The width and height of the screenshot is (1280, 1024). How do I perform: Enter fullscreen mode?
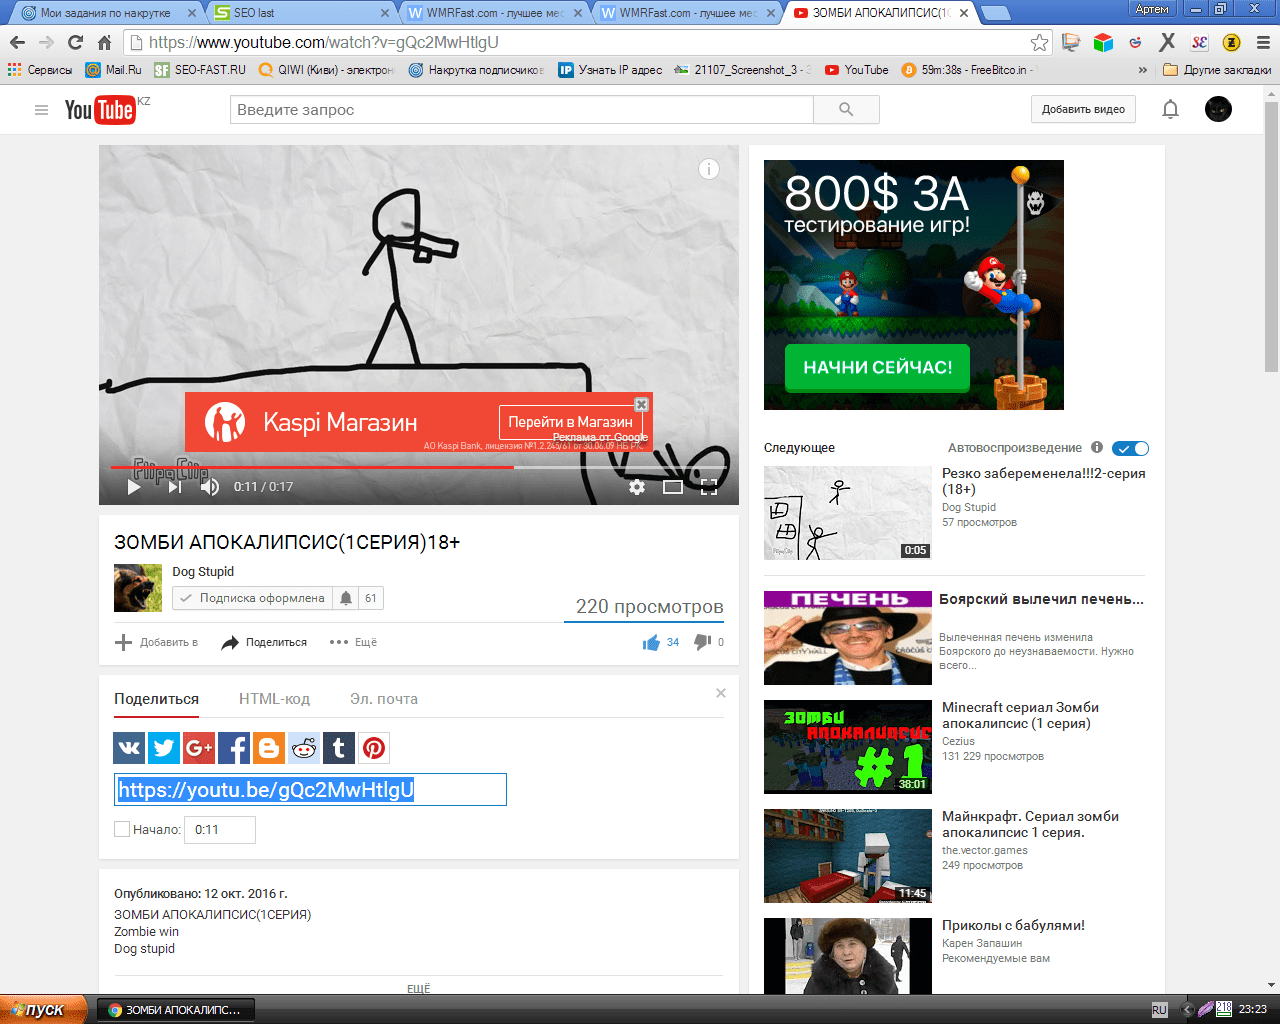tap(709, 487)
